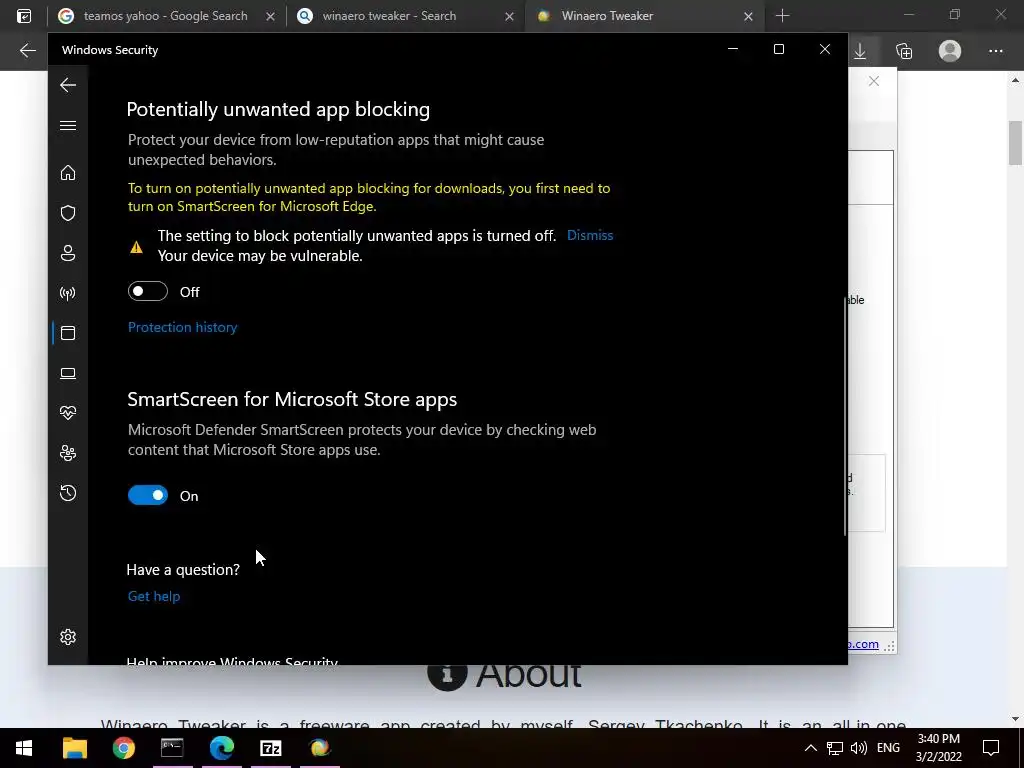
Task: Open Virus & threat protection shield icon
Action: (x=68, y=213)
